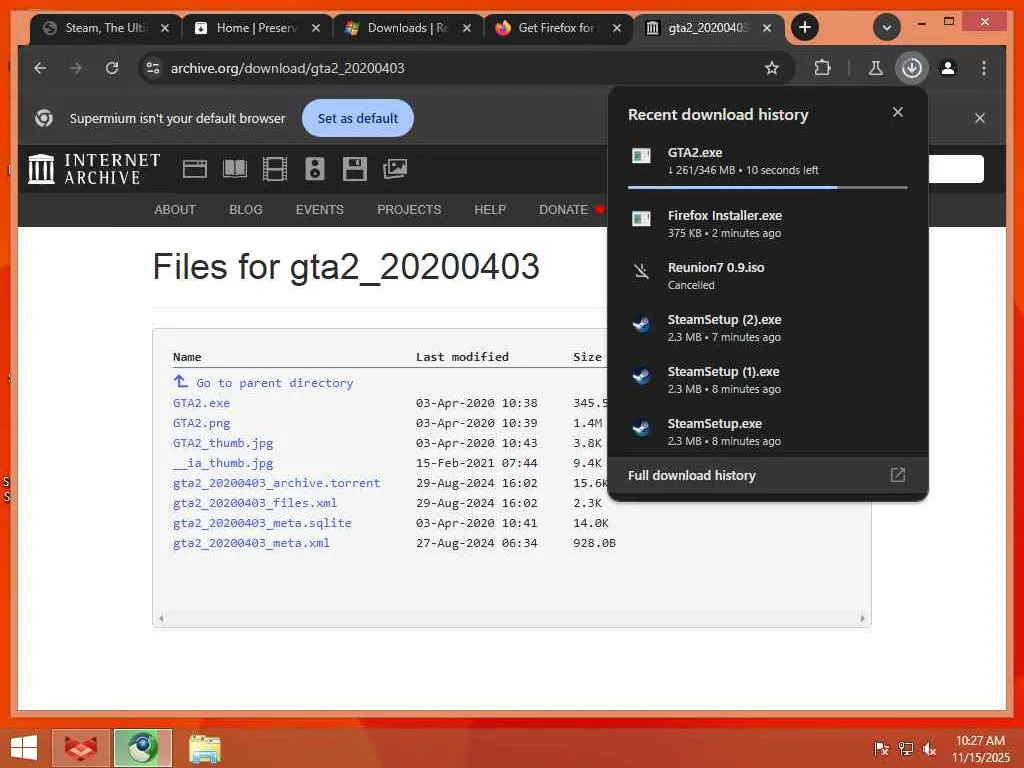Open a new tab with plus button
Image resolution: width=1024 pixels, height=768 pixels.
(x=805, y=27)
